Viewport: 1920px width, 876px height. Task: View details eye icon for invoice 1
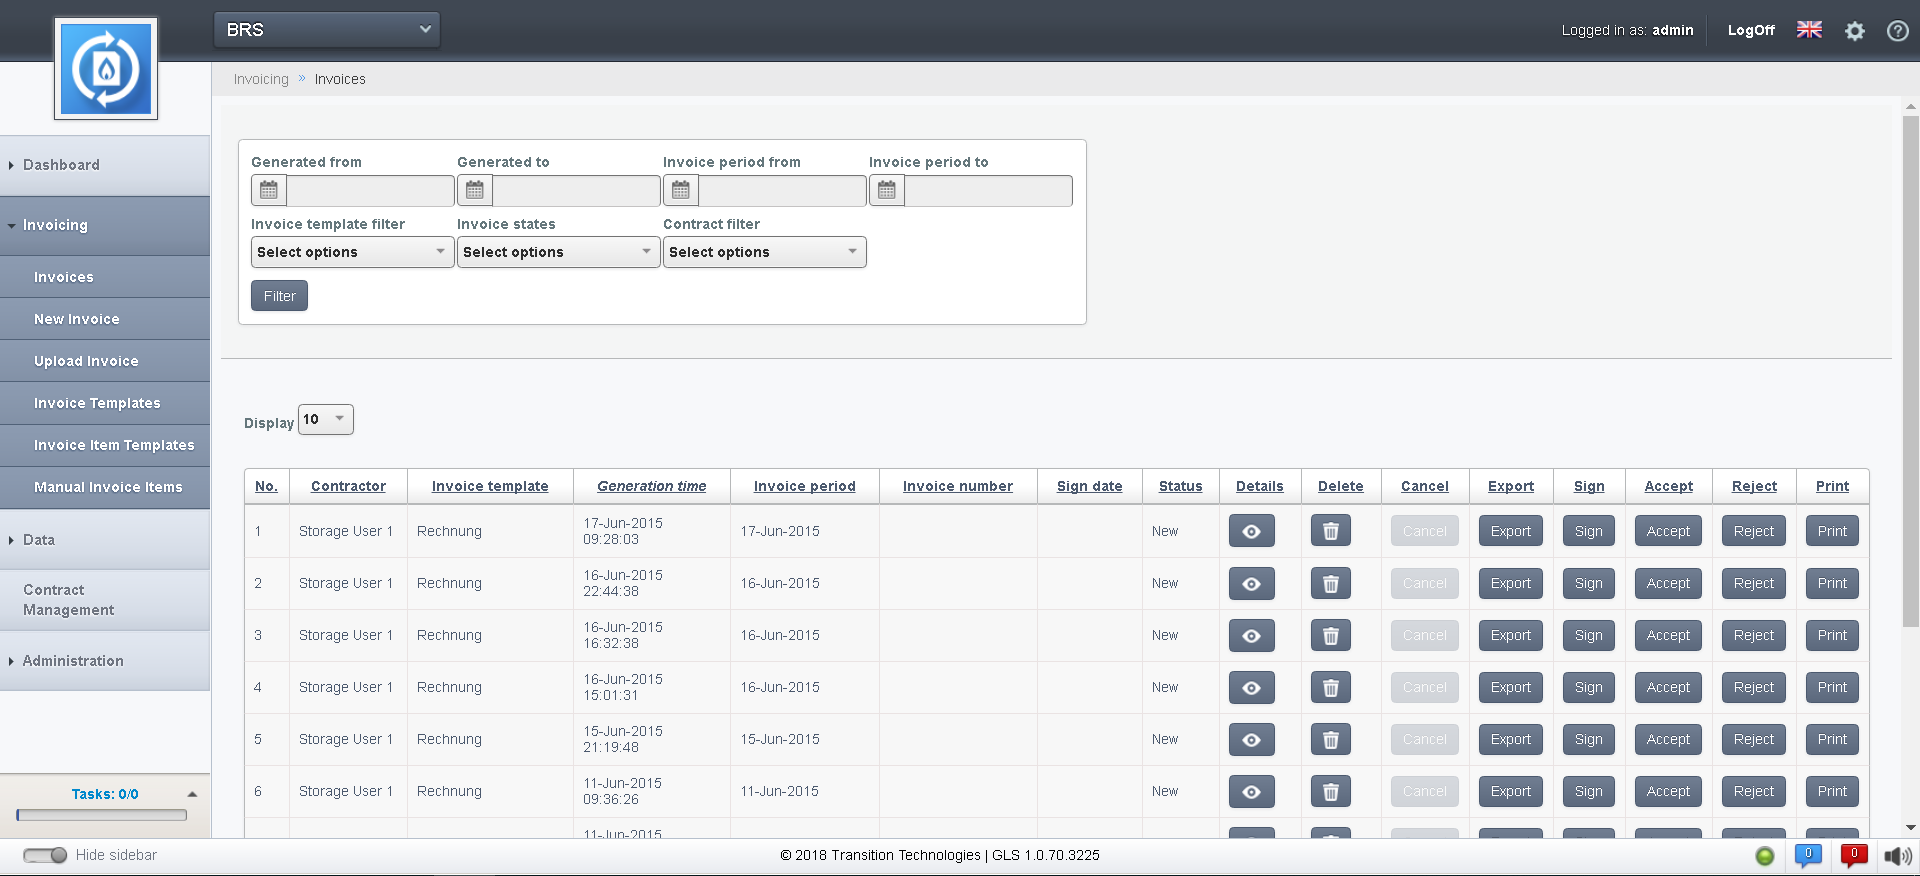click(x=1251, y=532)
